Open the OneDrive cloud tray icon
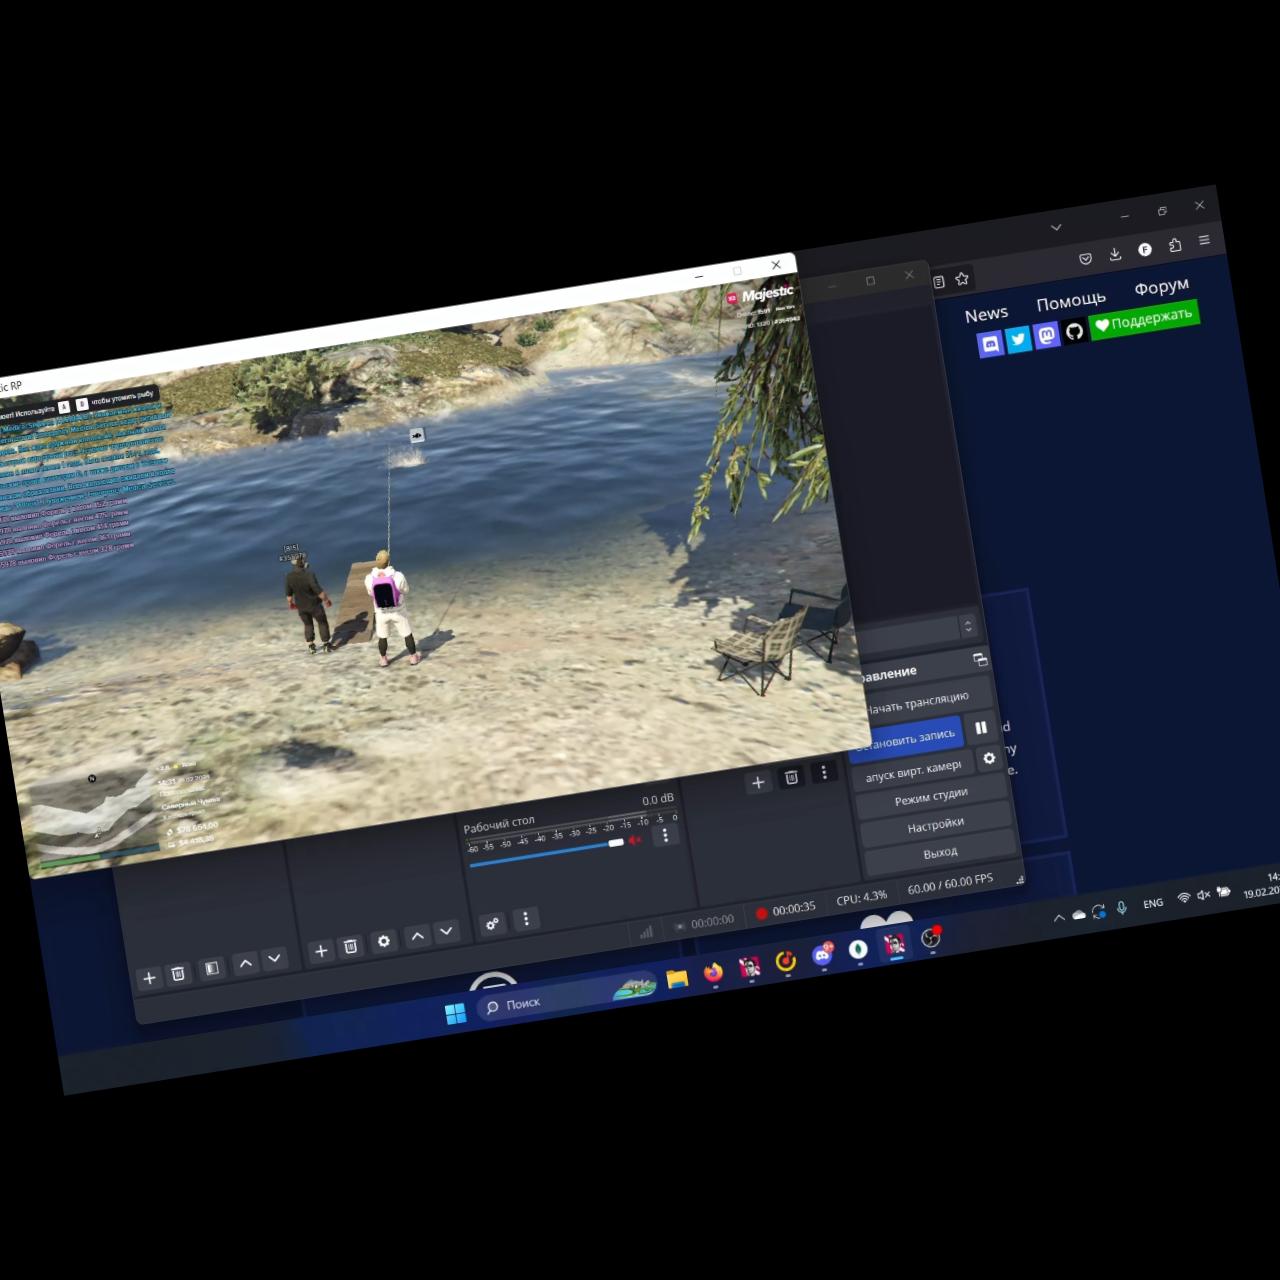Screen dimensions: 1280x1280 coord(1079,915)
